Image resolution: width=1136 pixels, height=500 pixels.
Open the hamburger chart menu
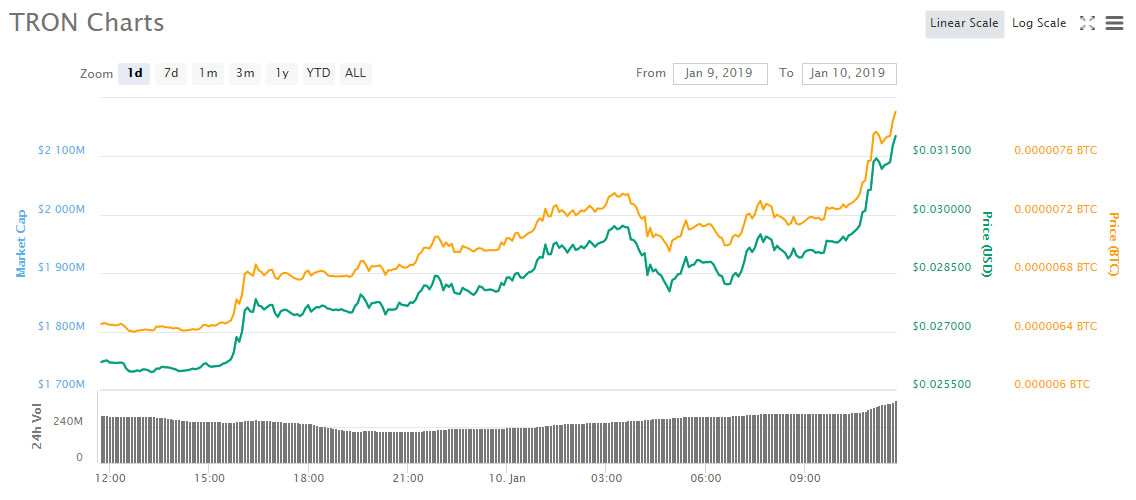click(1115, 23)
